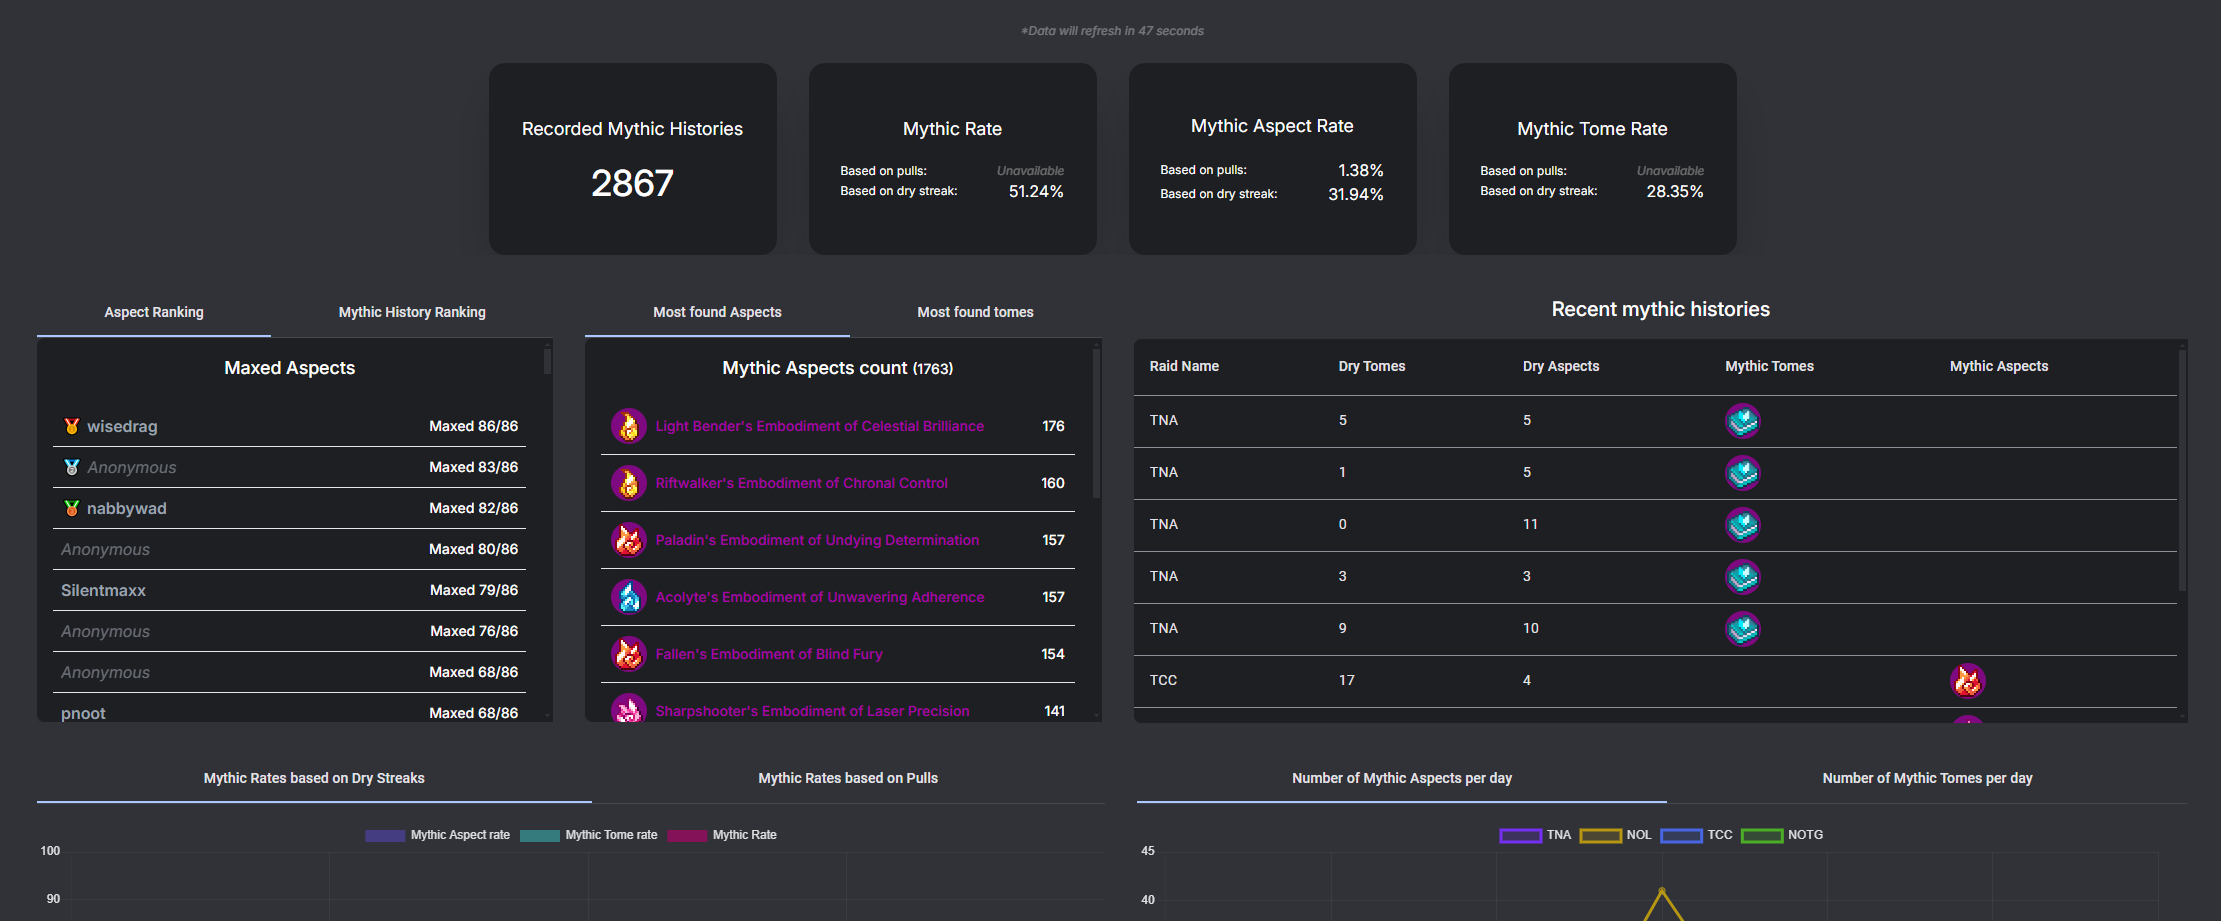Click the Acolyte's Embodiment aspect icon
The image size is (2221, 921).
click(629, 597)
